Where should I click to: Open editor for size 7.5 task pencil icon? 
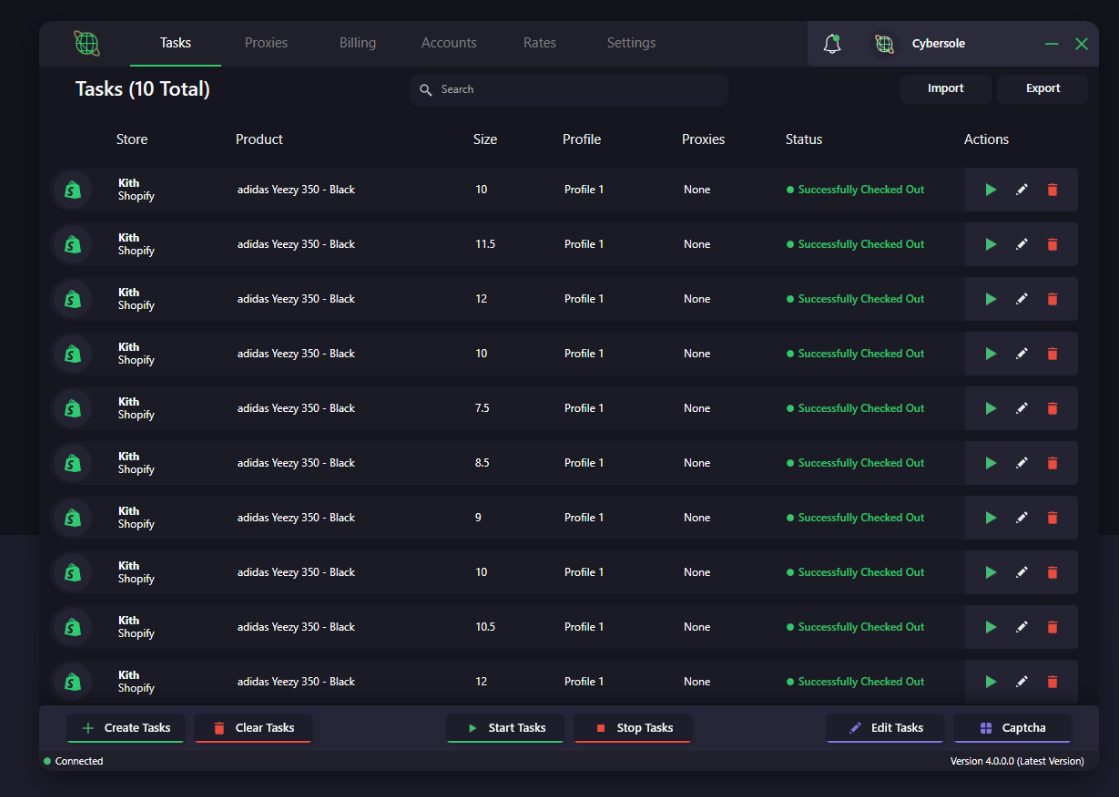(x=1022, y=408)
